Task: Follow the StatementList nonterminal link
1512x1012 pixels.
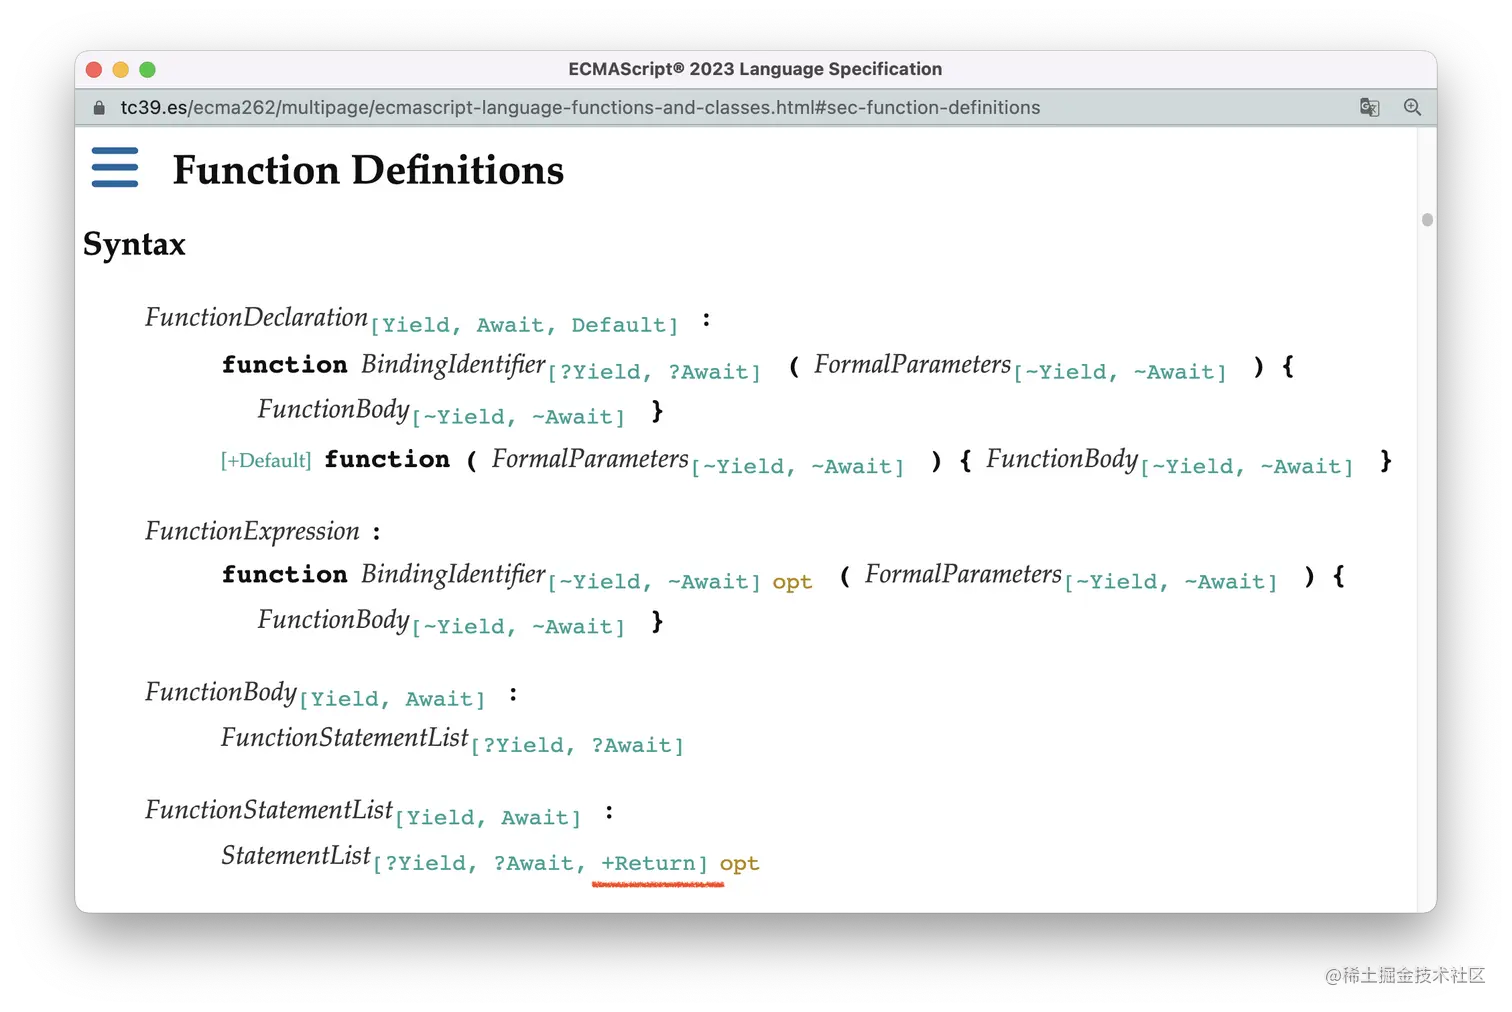Action: (x=295, y=855)
